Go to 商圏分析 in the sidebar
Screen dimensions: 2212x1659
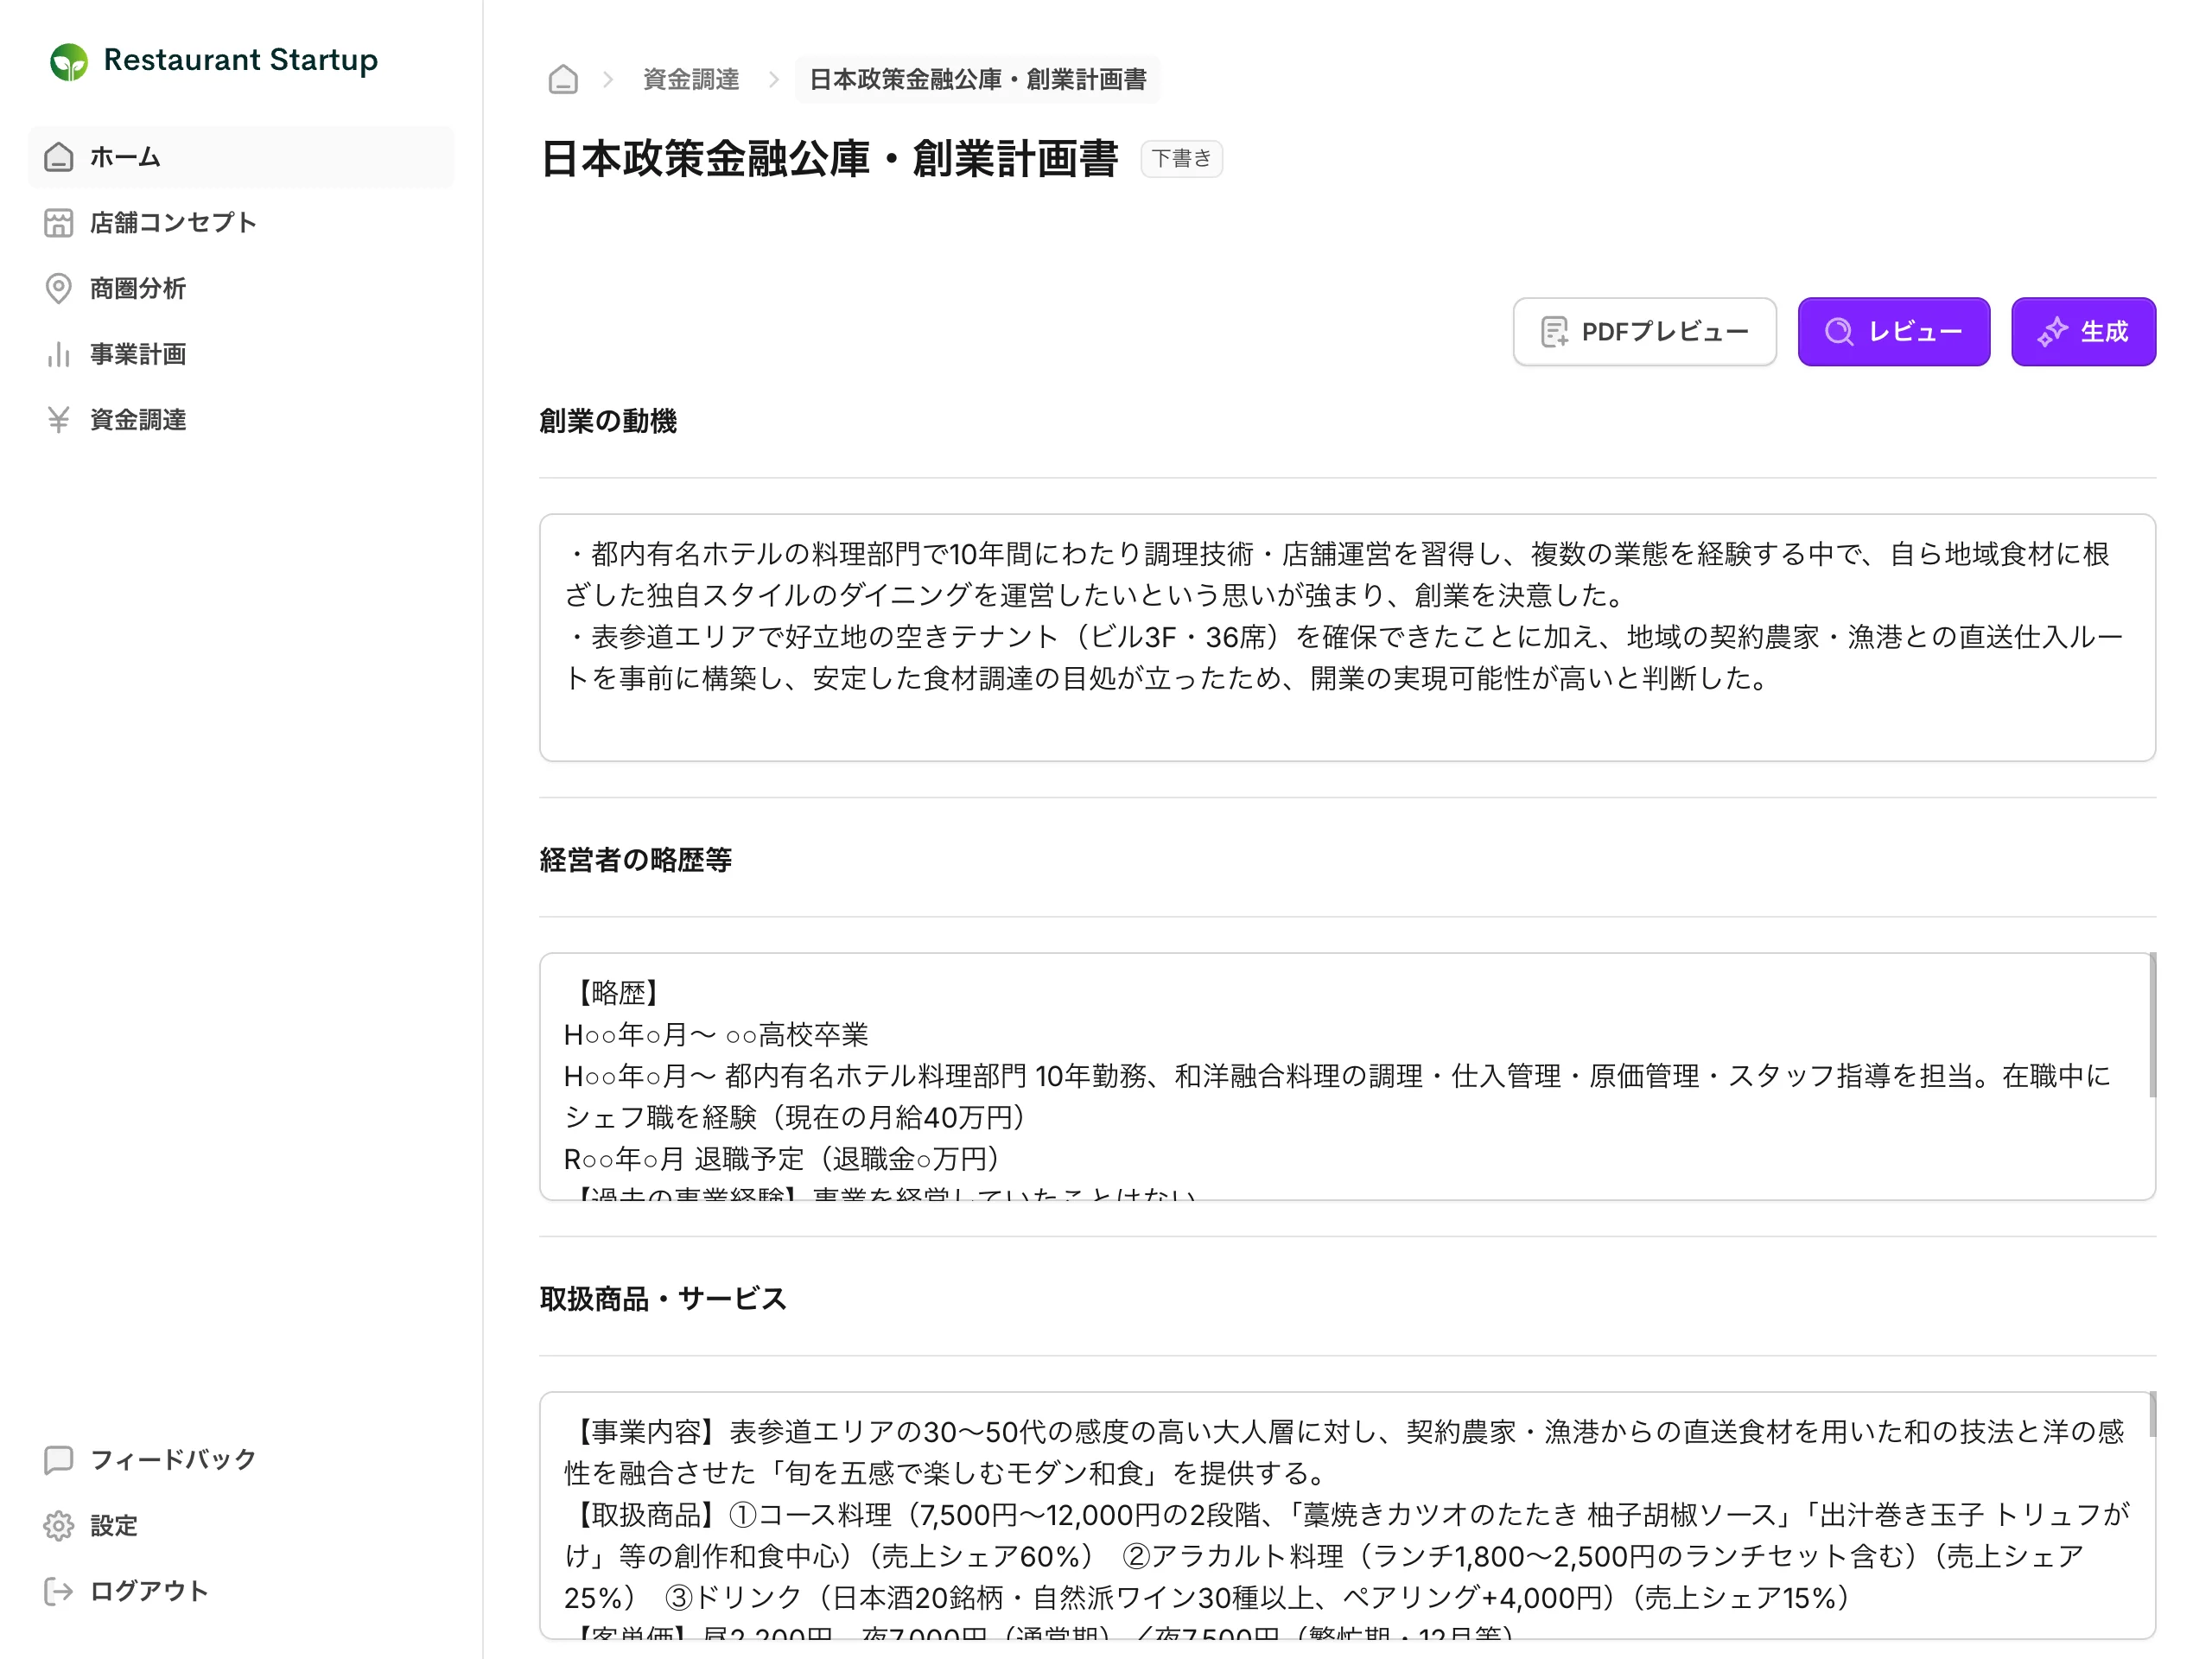coord(241,288)
